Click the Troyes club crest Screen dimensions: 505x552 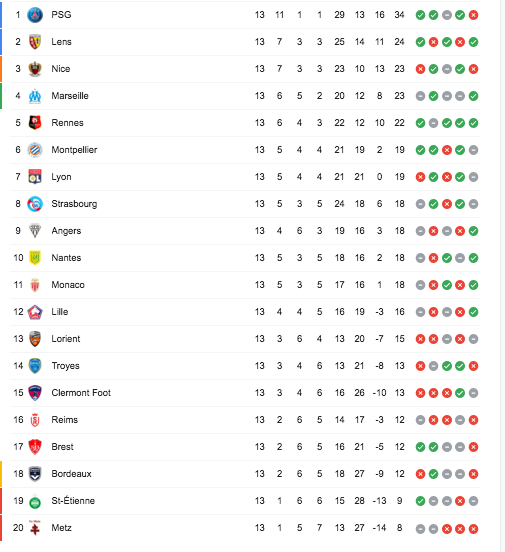35,366
